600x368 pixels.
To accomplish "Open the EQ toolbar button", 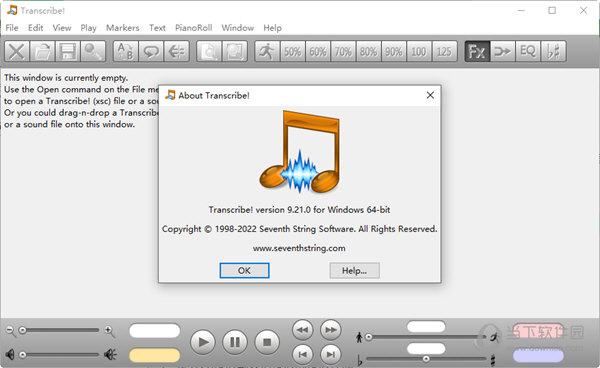I will coord(528,51).
